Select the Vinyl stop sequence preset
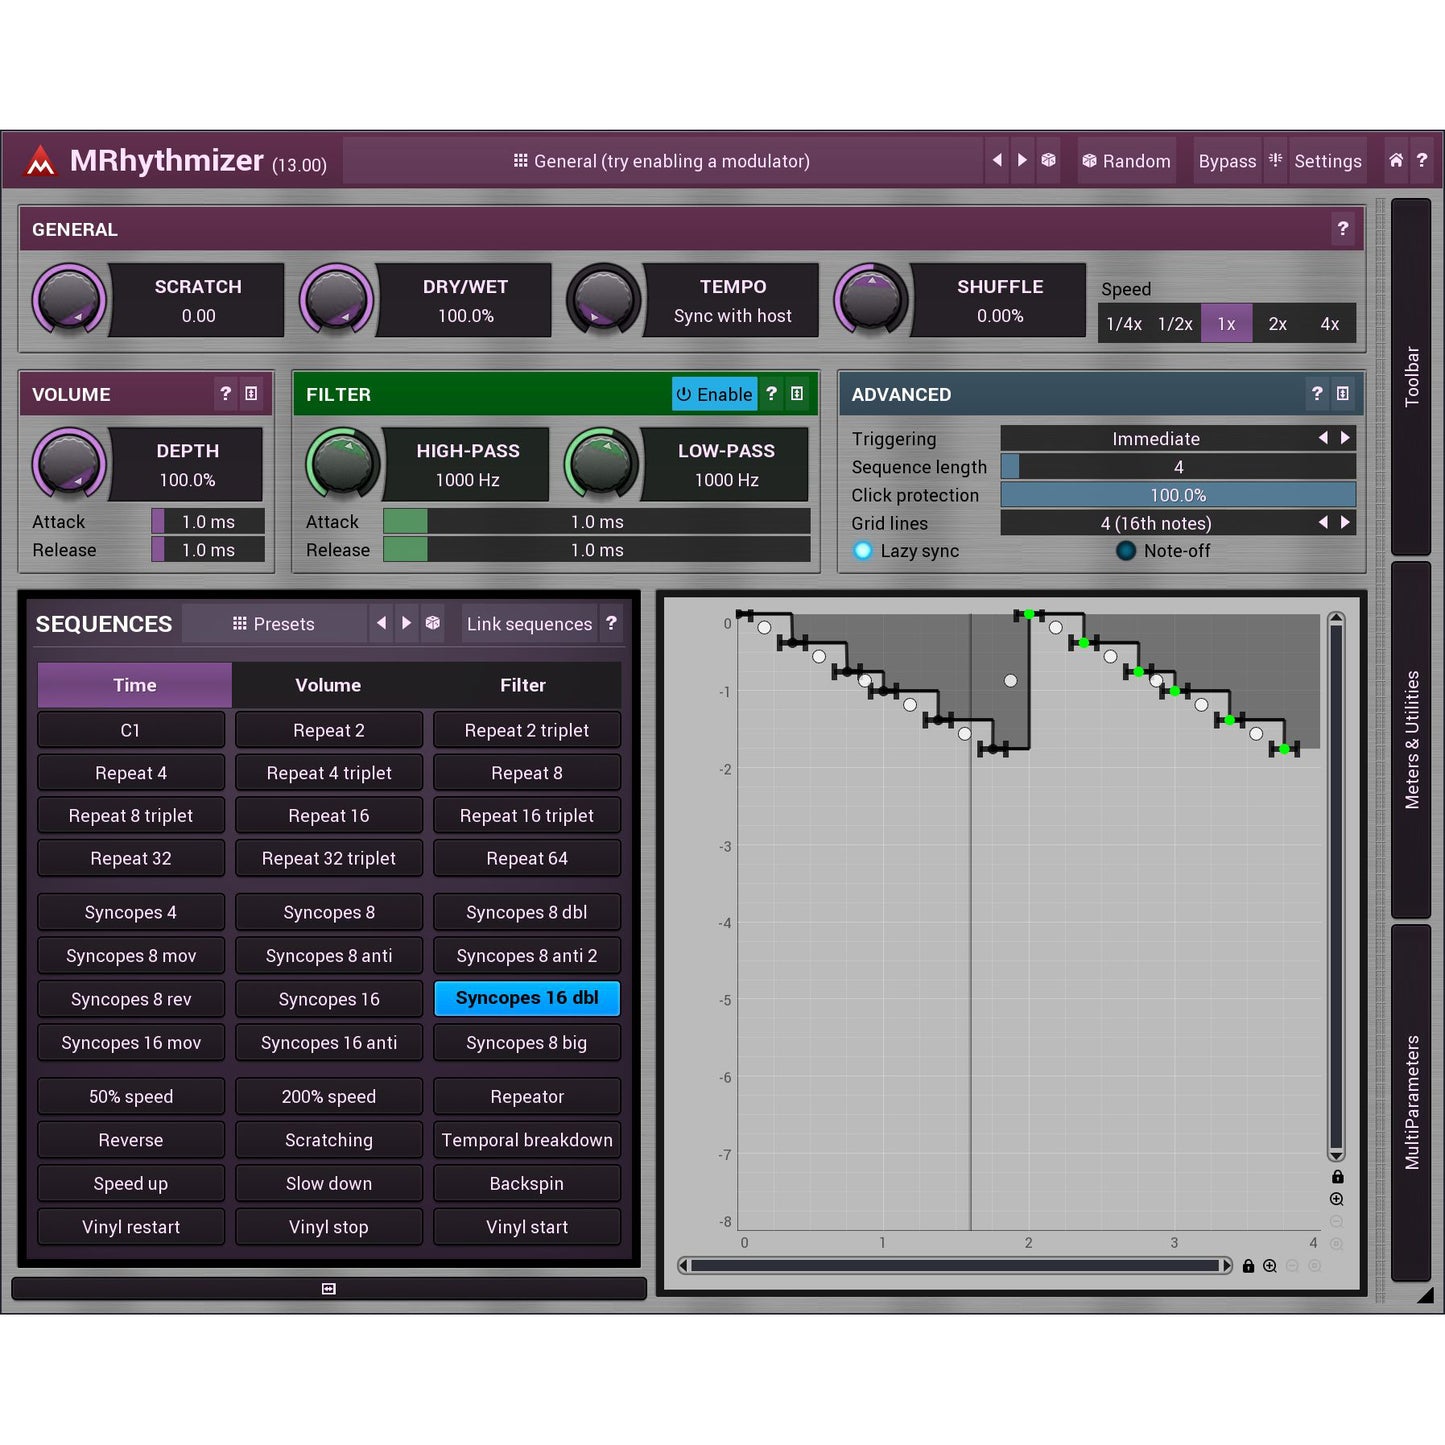 tap(328, 1227)
